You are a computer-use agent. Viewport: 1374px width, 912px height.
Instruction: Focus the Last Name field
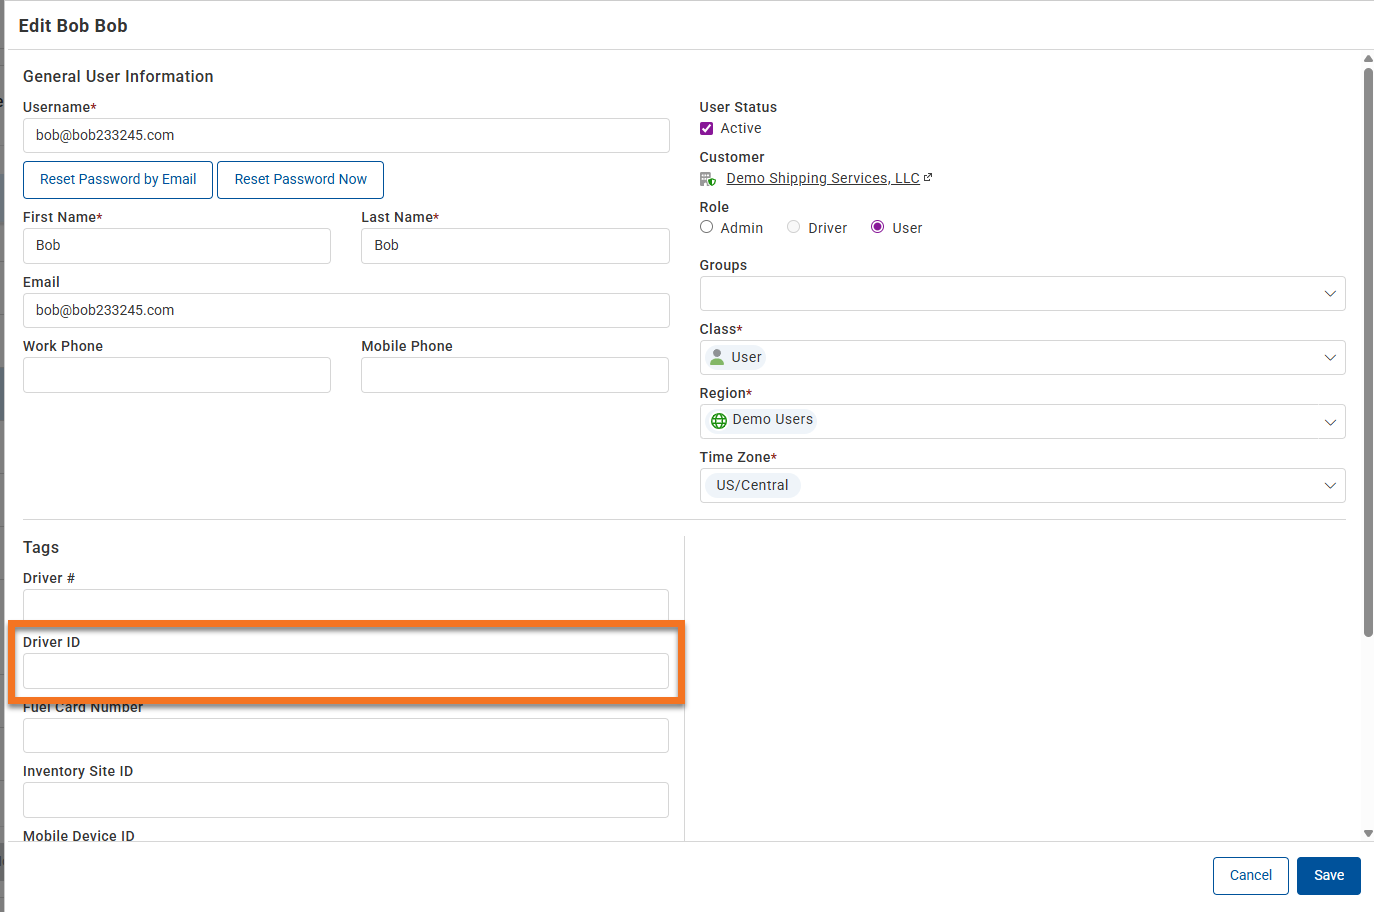point(515,246)
